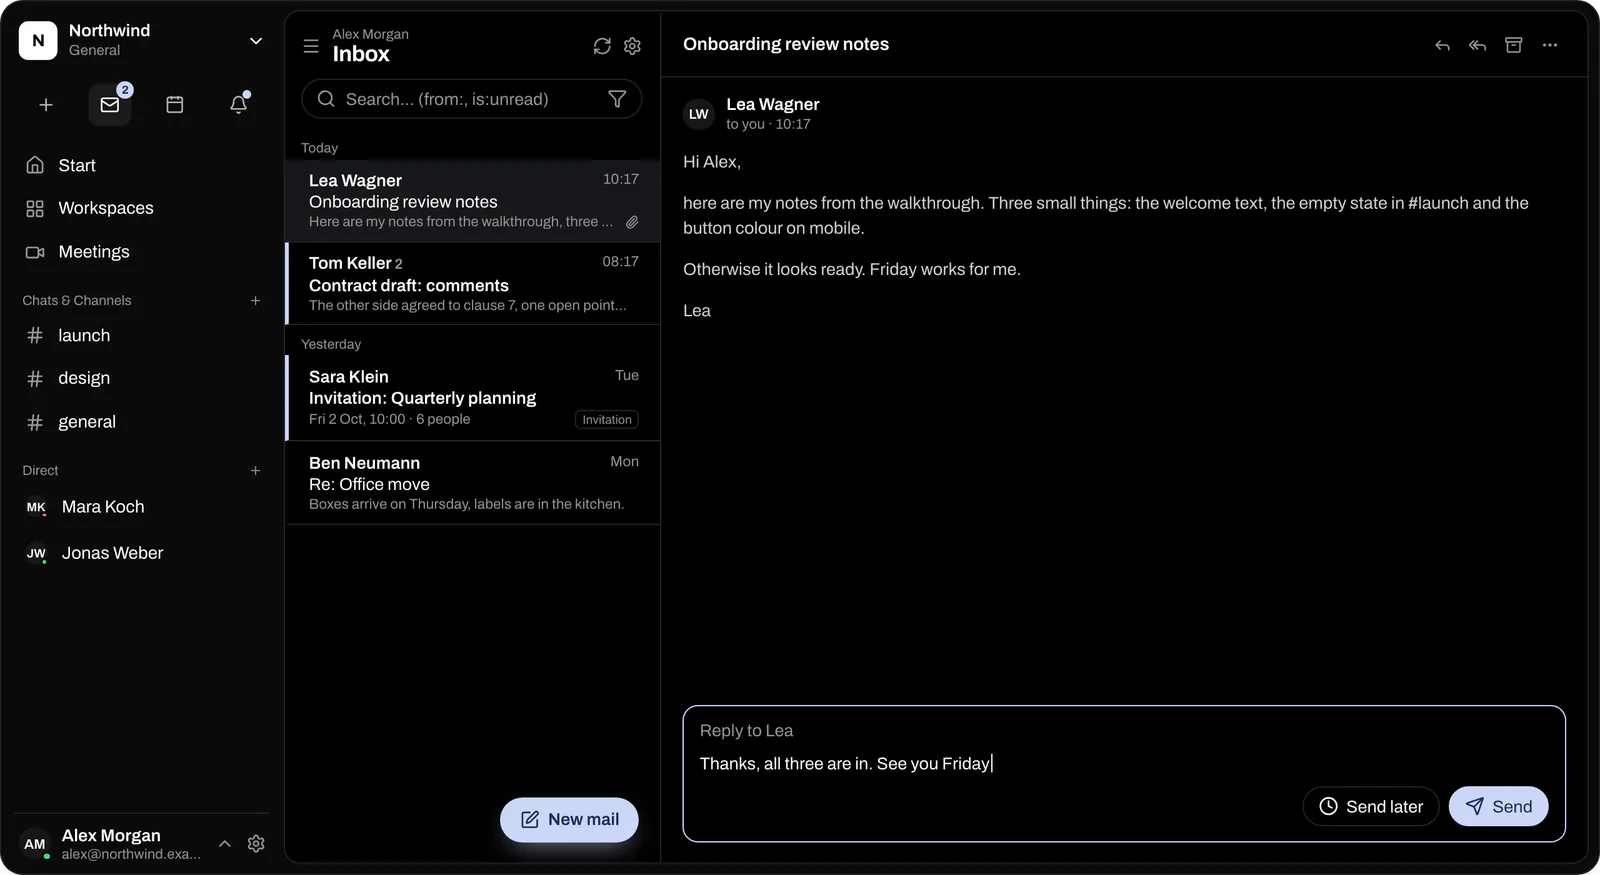
Task: Open the launch channel
Action: click(x=142, y=336)
